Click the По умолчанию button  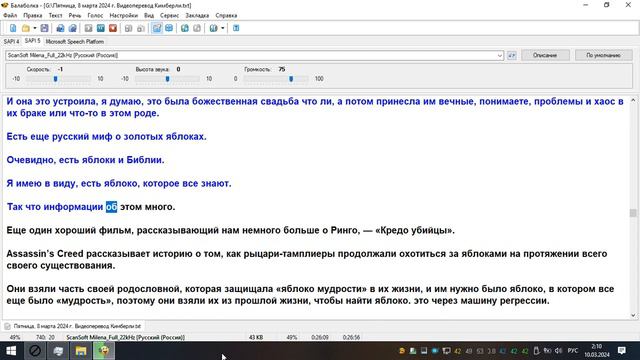(603, 56)
